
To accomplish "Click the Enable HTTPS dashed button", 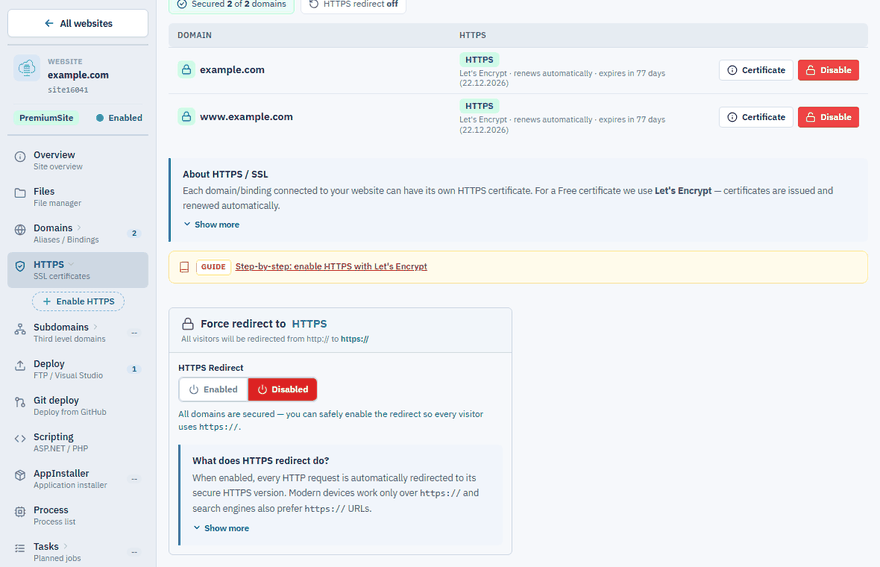I will tap(79, 301).
